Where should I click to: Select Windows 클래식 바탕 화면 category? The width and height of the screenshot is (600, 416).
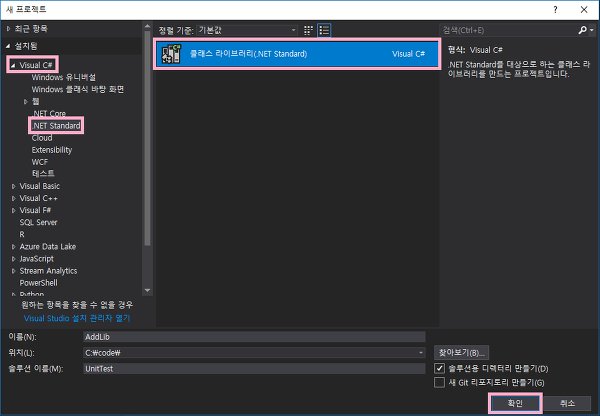(78, 90)
